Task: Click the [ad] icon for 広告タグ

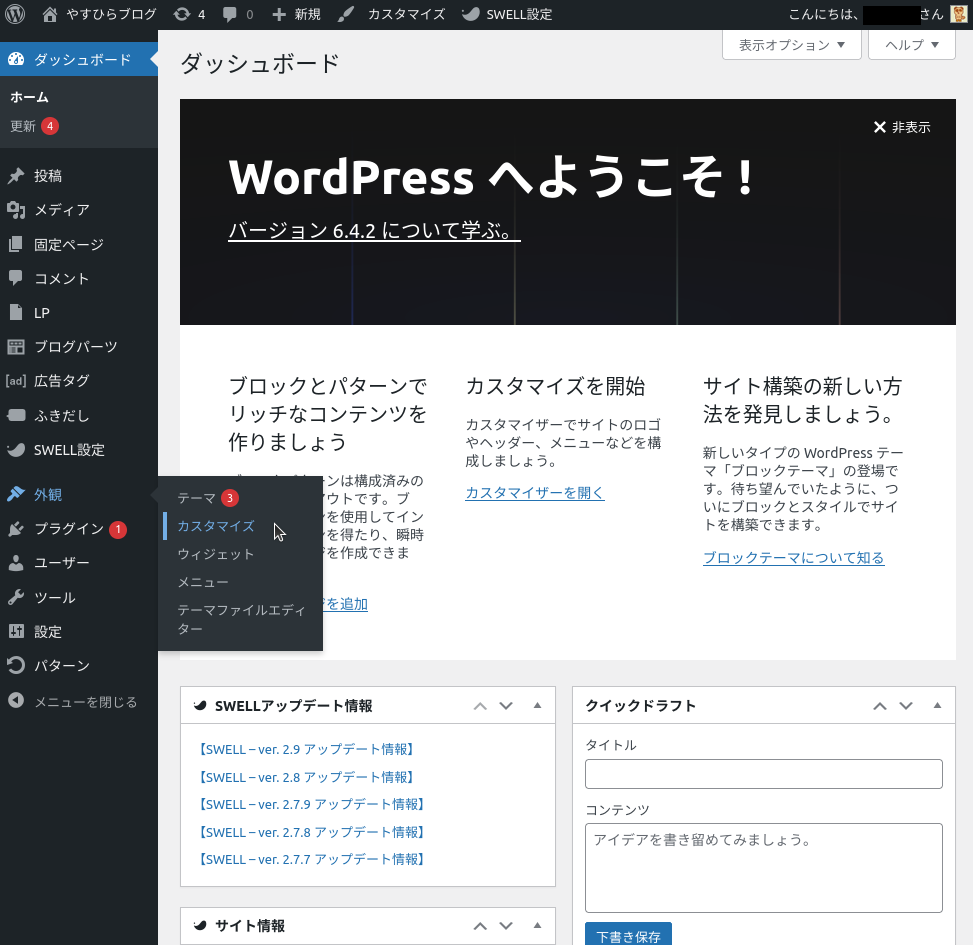Action: pos(16,380)
